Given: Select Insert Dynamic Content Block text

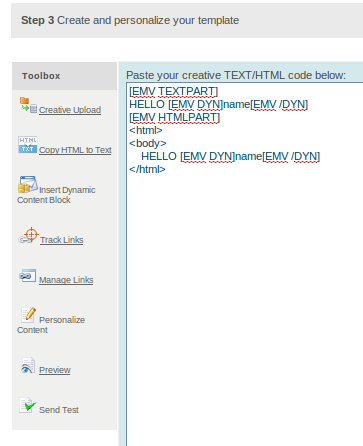Looking at the screenshot, I should [x=56, y=195].
